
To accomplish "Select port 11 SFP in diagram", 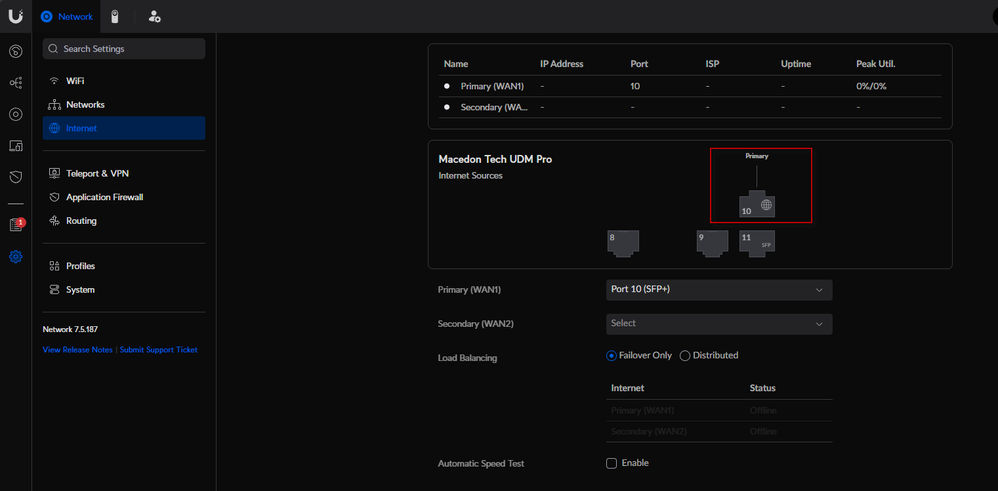I will 757,244.
